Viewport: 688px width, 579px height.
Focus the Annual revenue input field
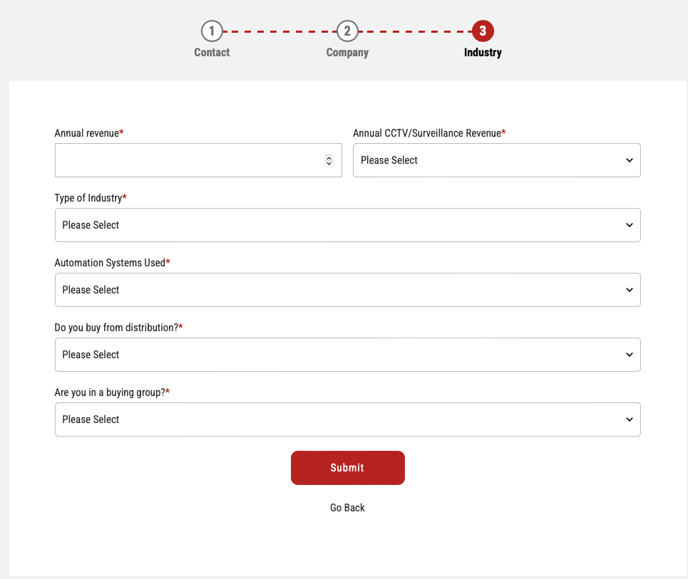click(x=188, y=160)
